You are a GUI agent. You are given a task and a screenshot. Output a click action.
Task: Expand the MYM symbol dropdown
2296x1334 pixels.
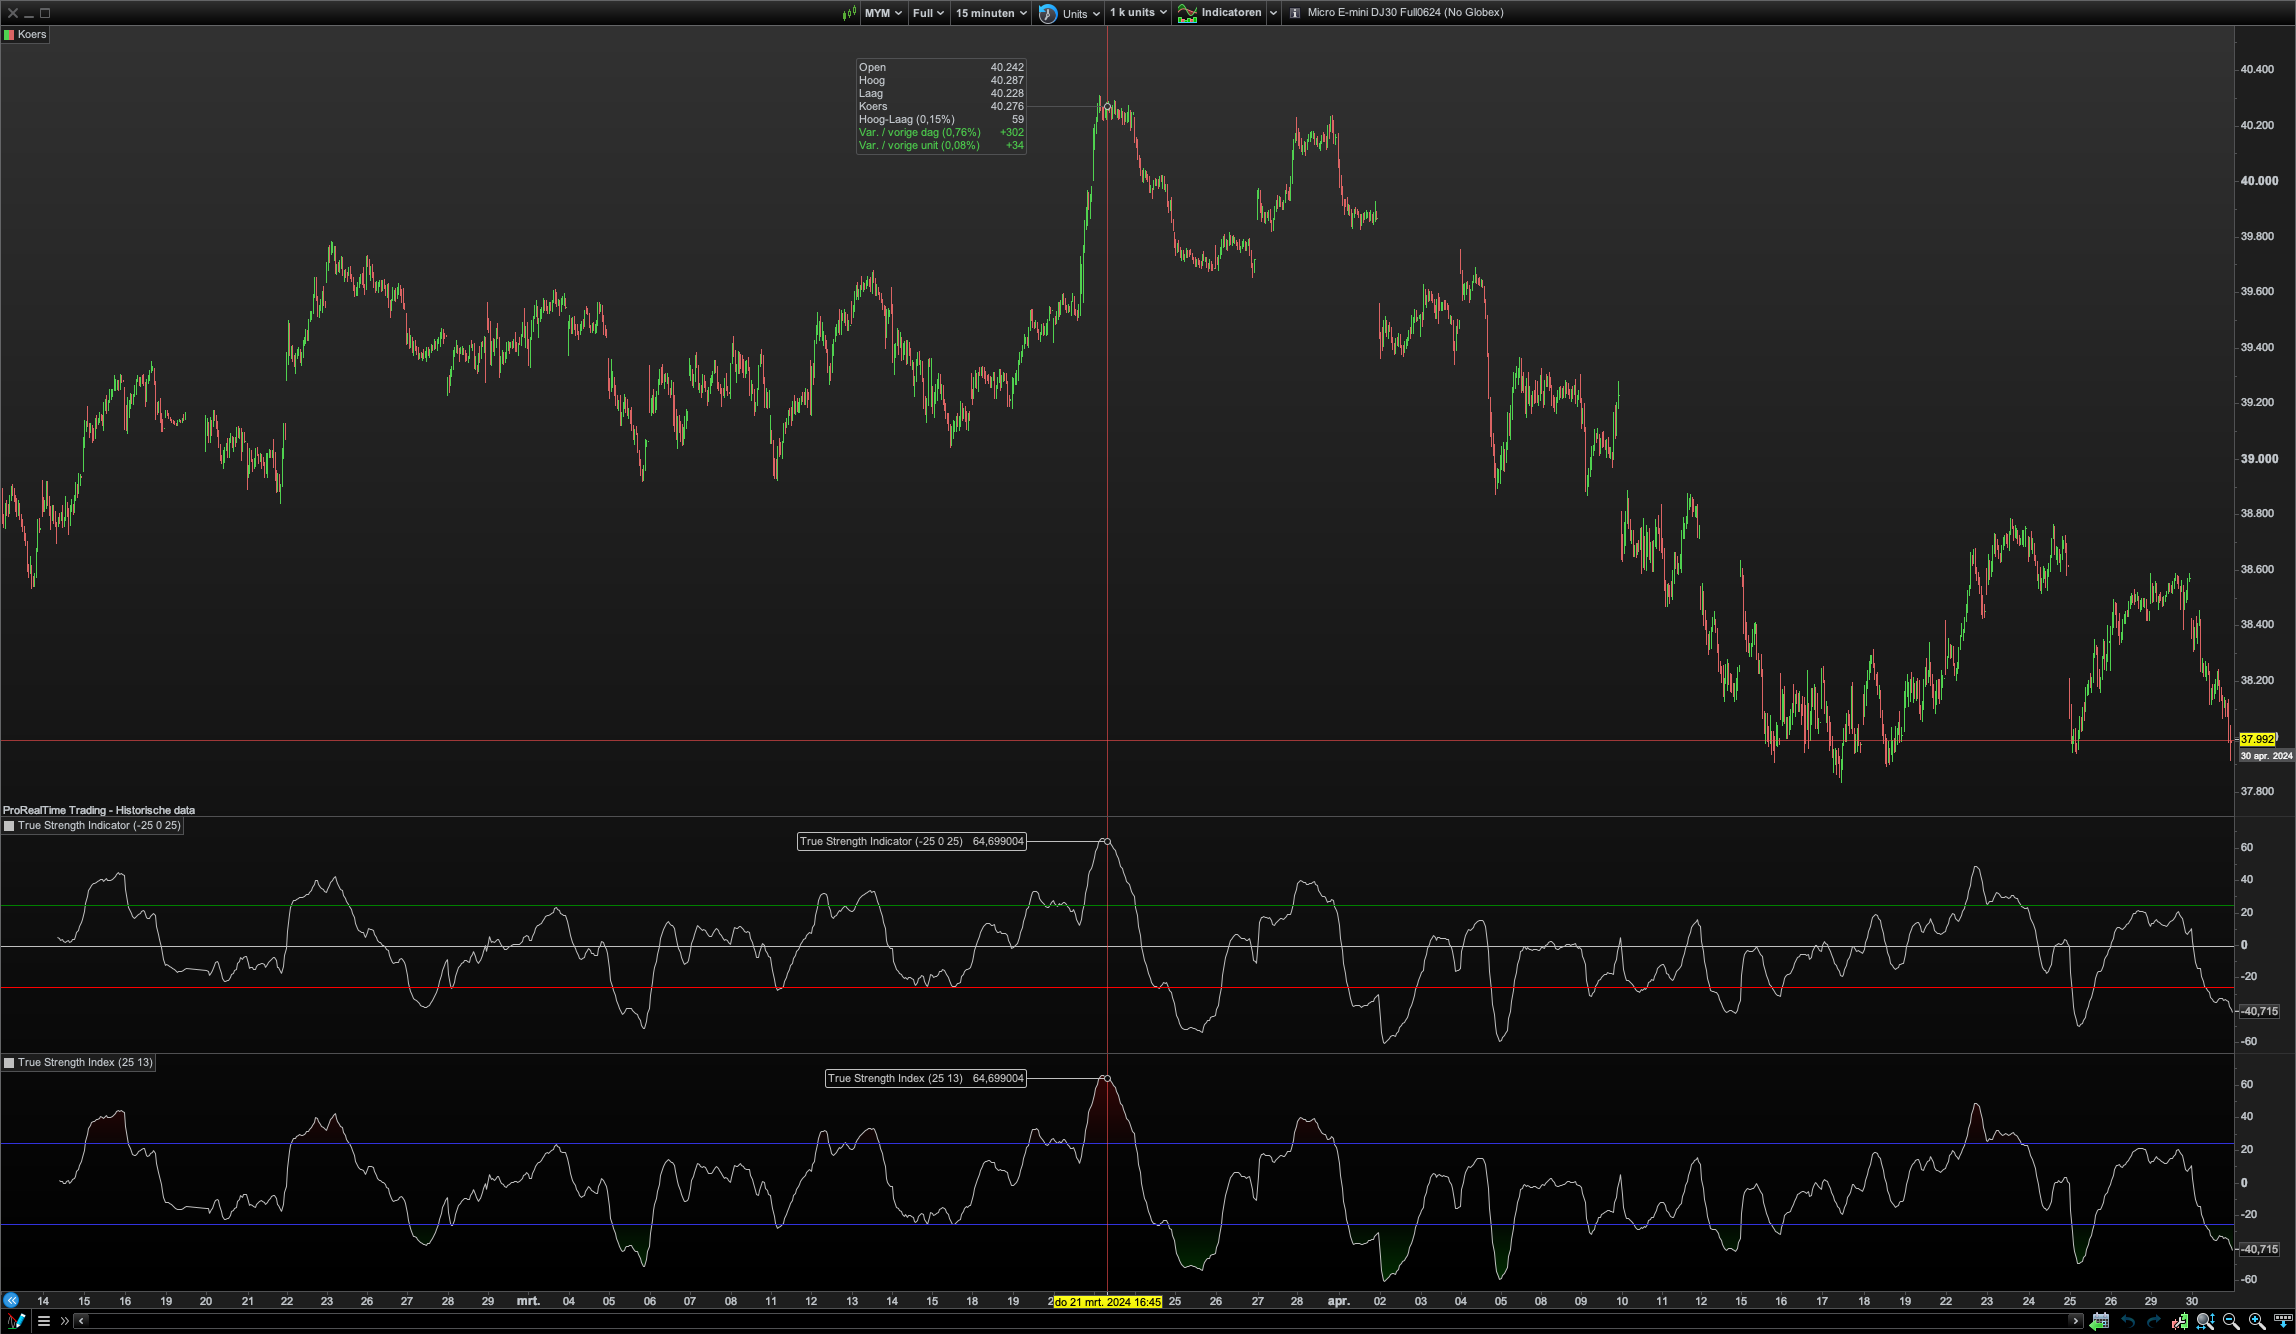[883, 13]
